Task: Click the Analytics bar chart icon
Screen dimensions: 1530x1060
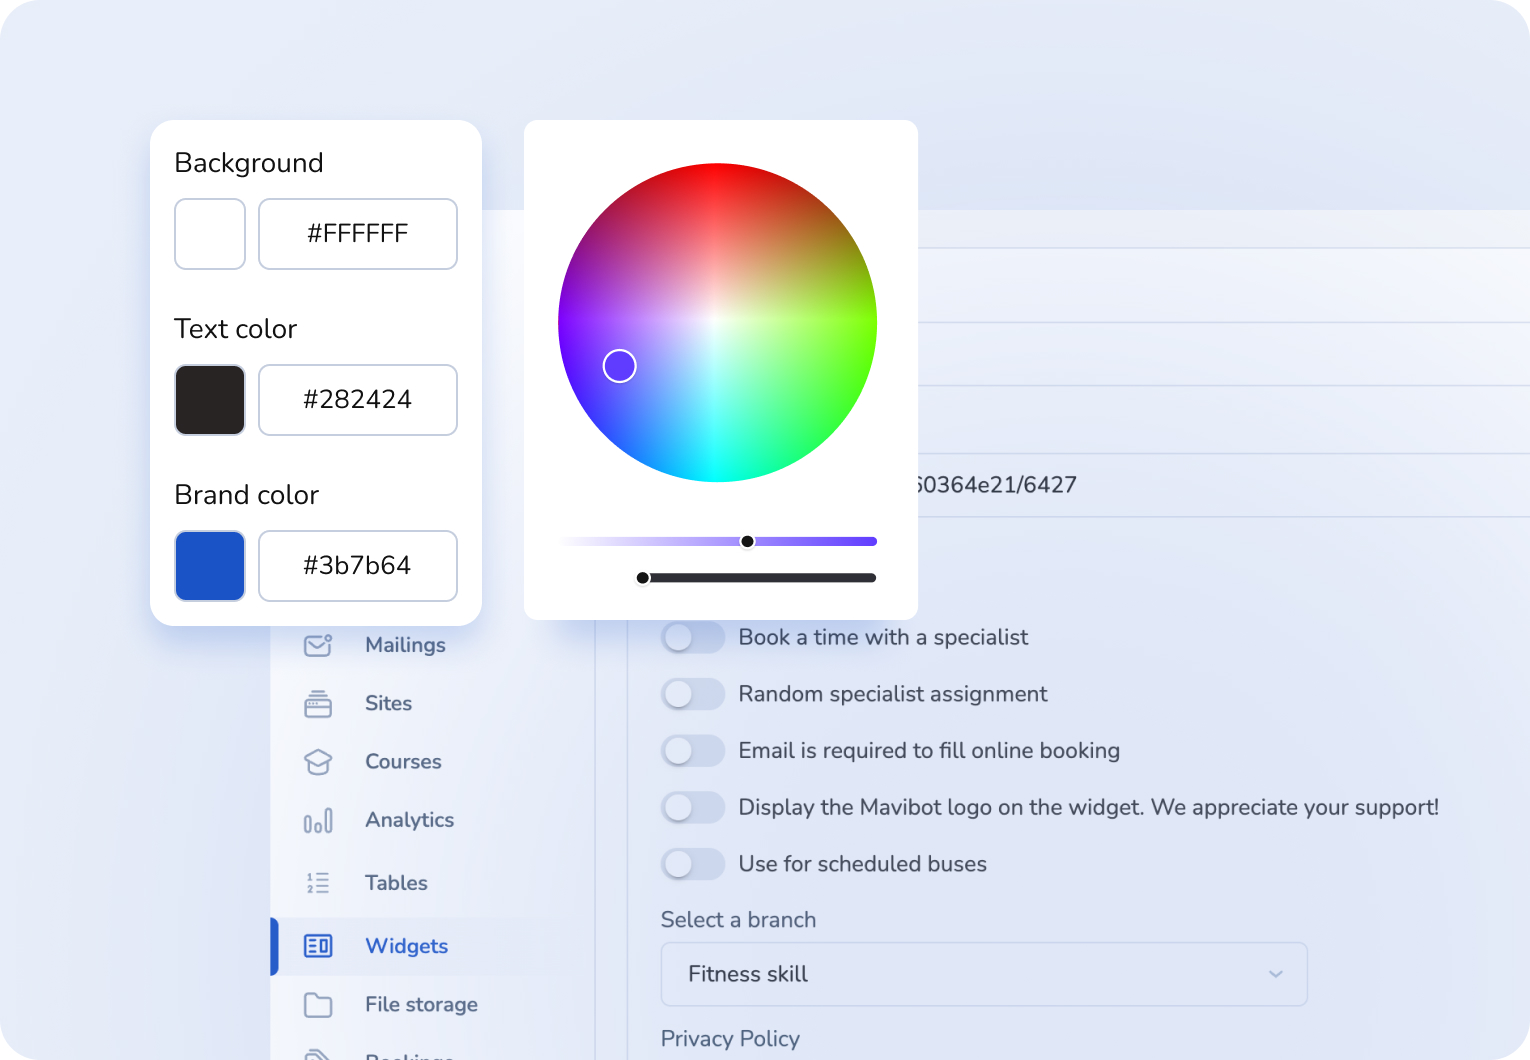Action: 318,820
